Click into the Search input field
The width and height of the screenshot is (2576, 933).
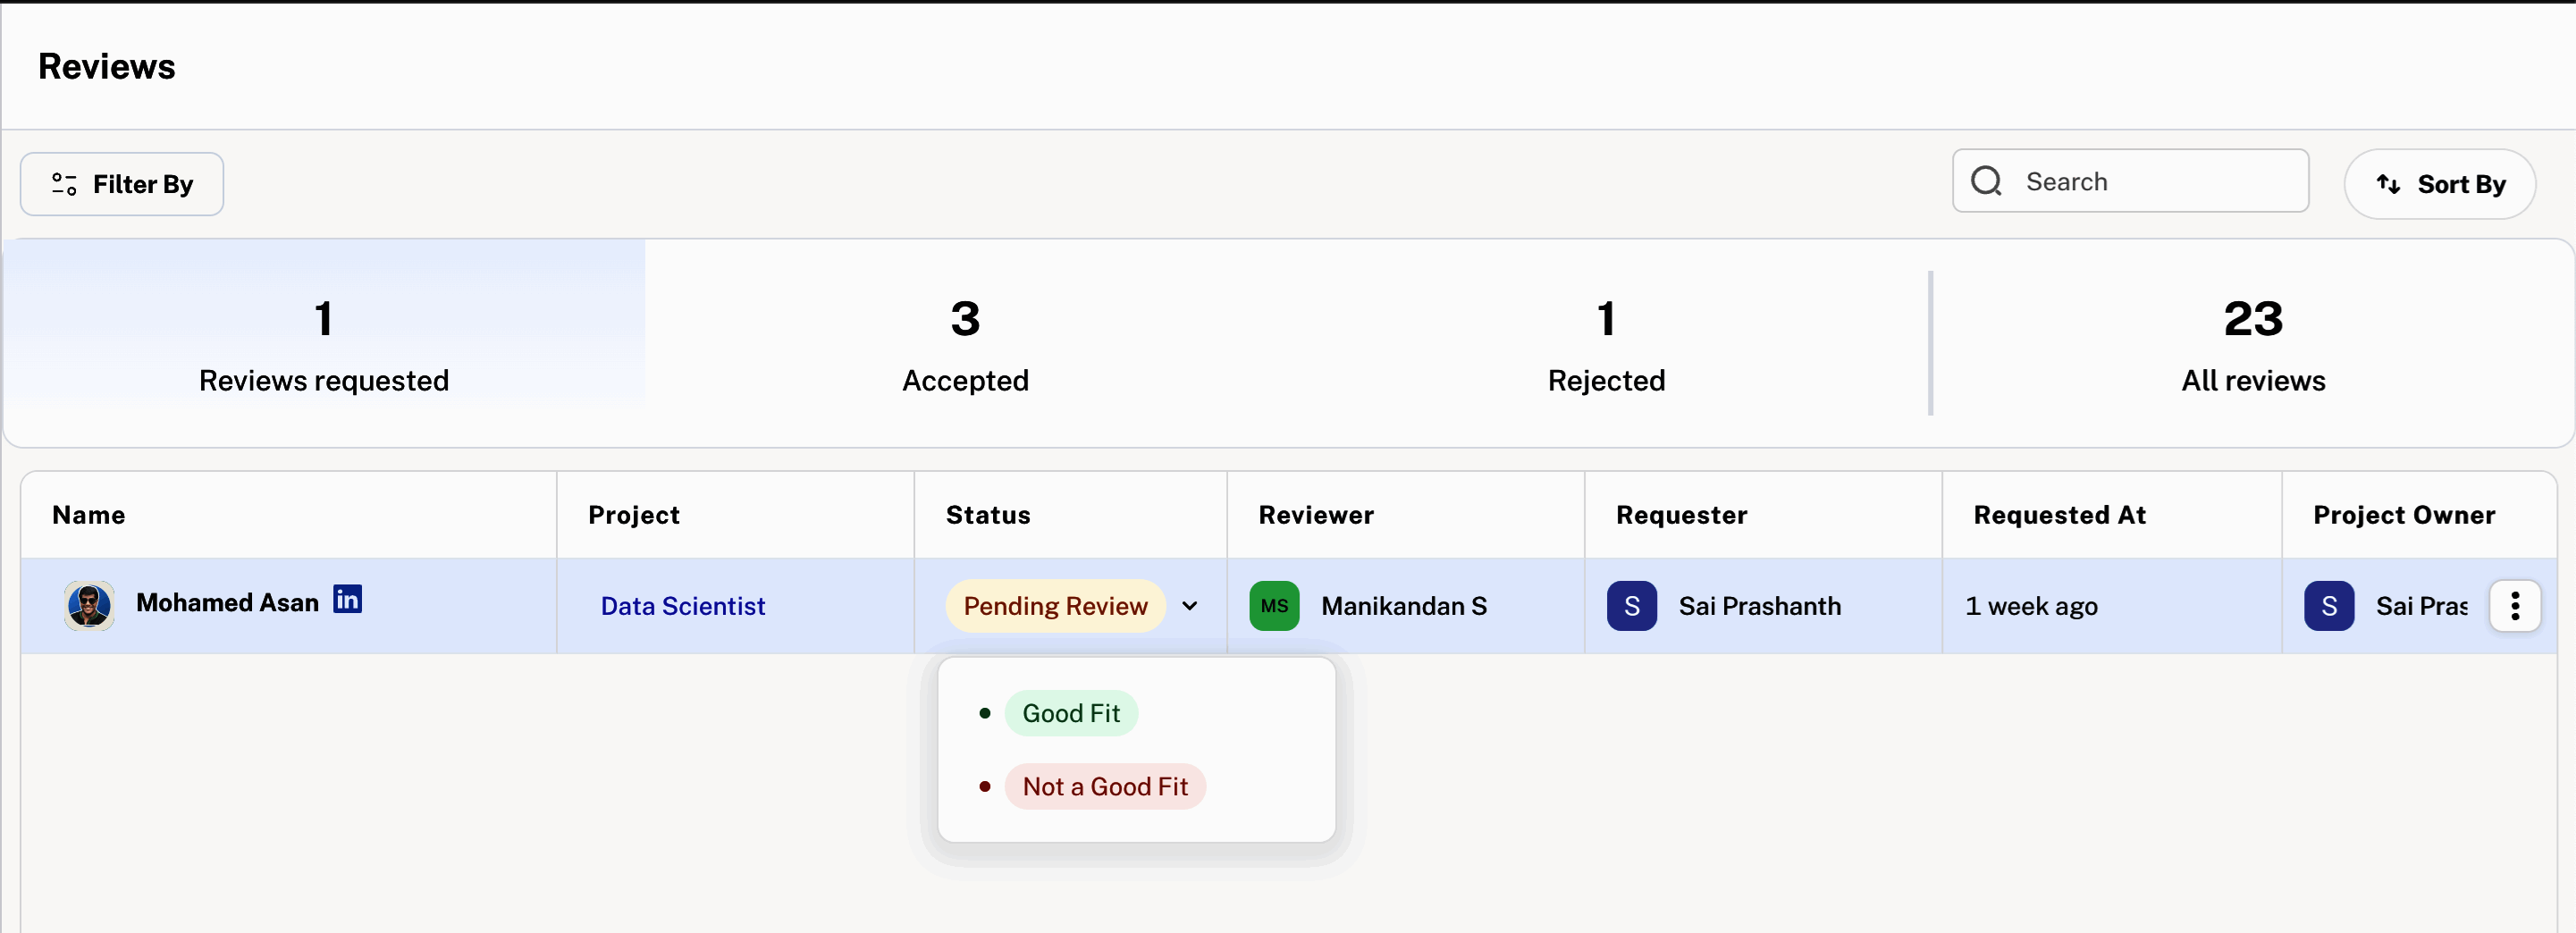(x=2150, y=181)
